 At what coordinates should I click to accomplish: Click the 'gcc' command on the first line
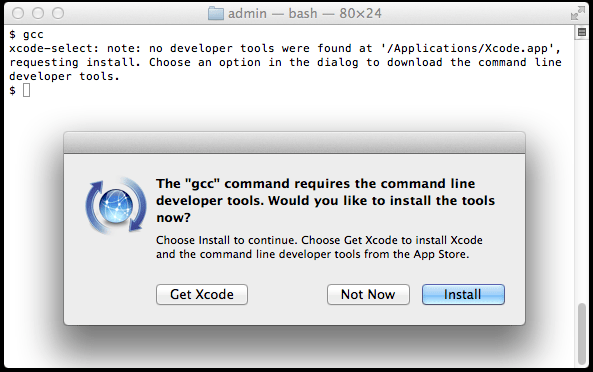[33, 34]
